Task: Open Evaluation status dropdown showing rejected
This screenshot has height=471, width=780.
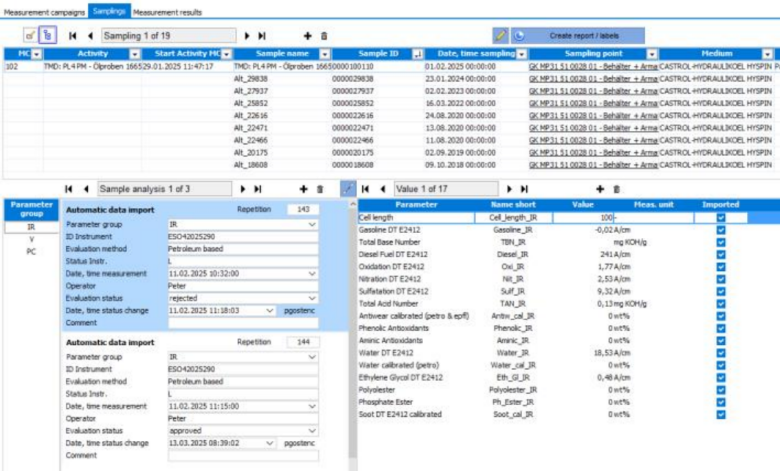Action: point(312,298)
